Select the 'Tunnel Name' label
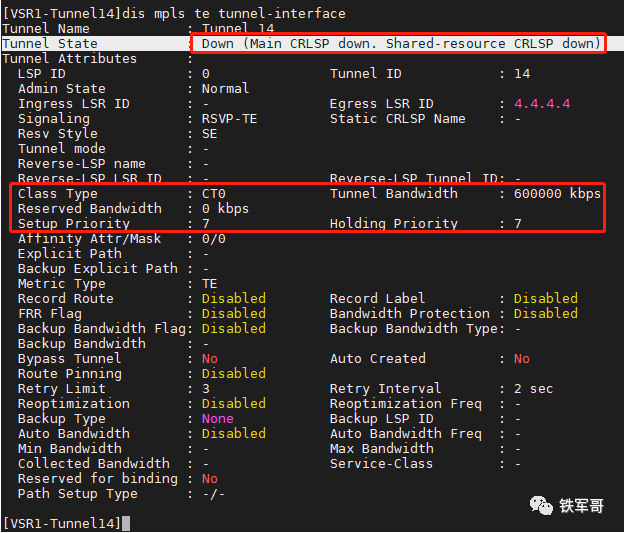Viewport: 624px width, 533px height. 46,29
